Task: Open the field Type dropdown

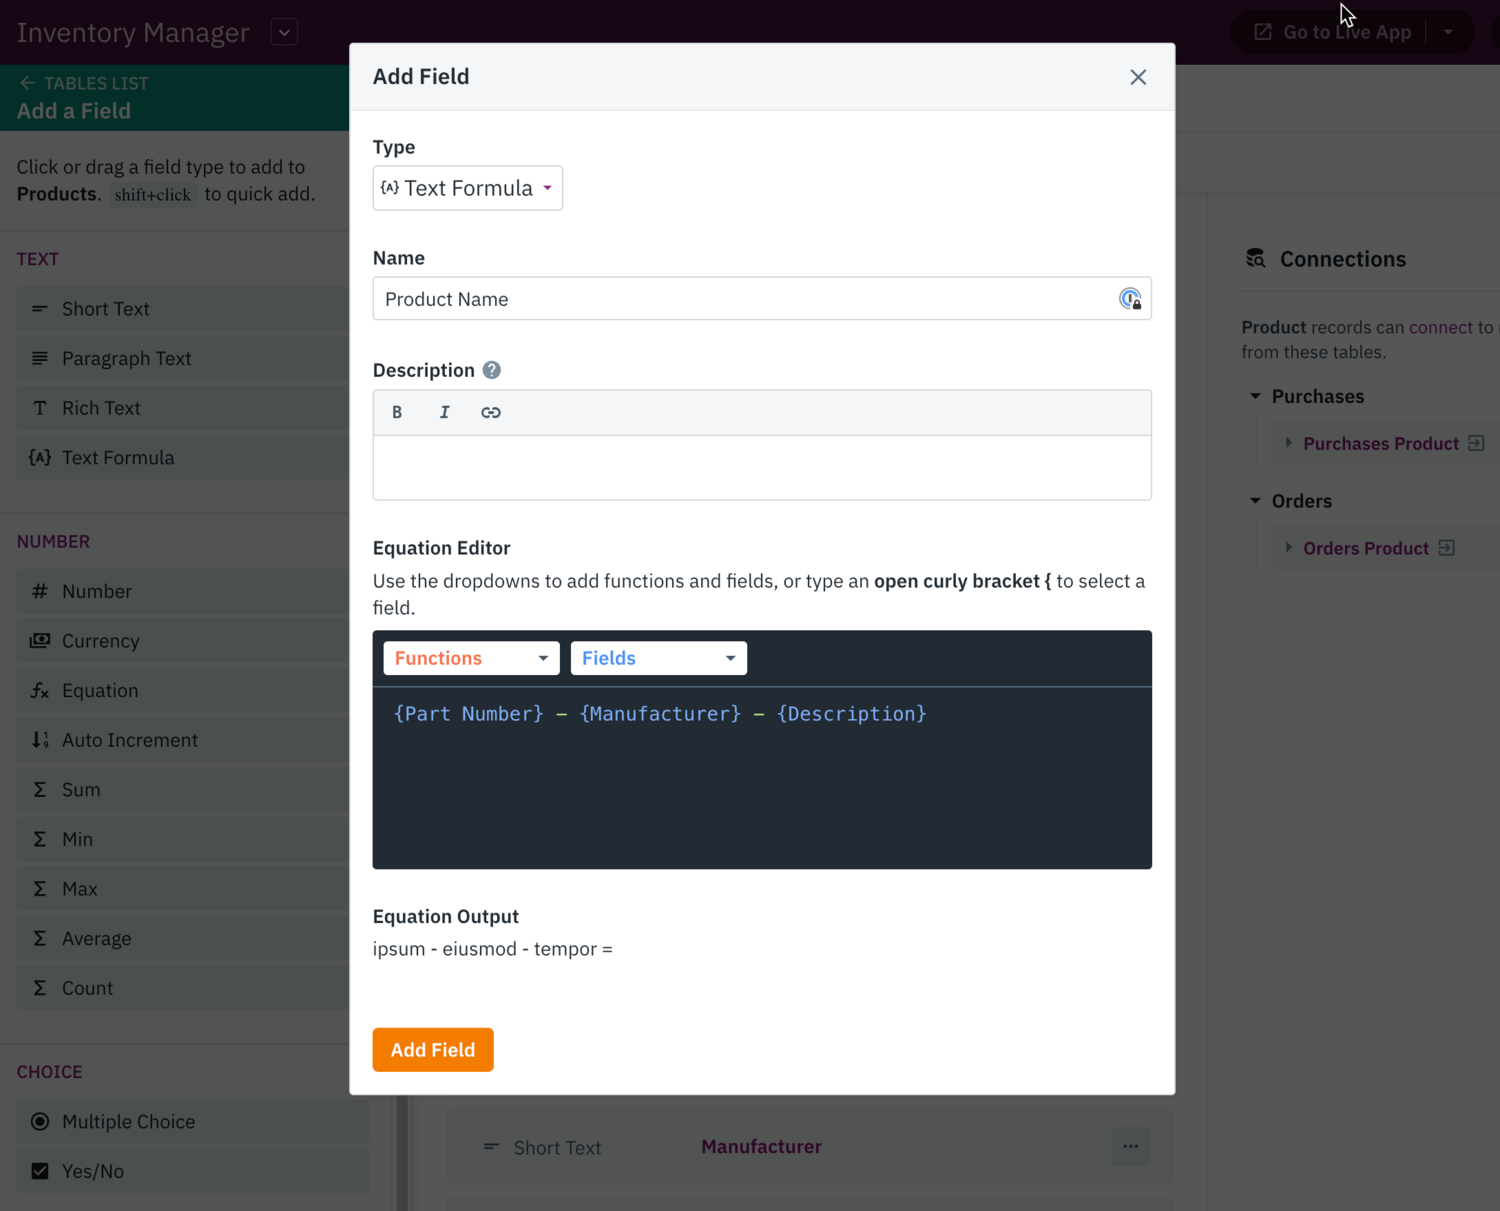Action: click(x=467, y=188)
